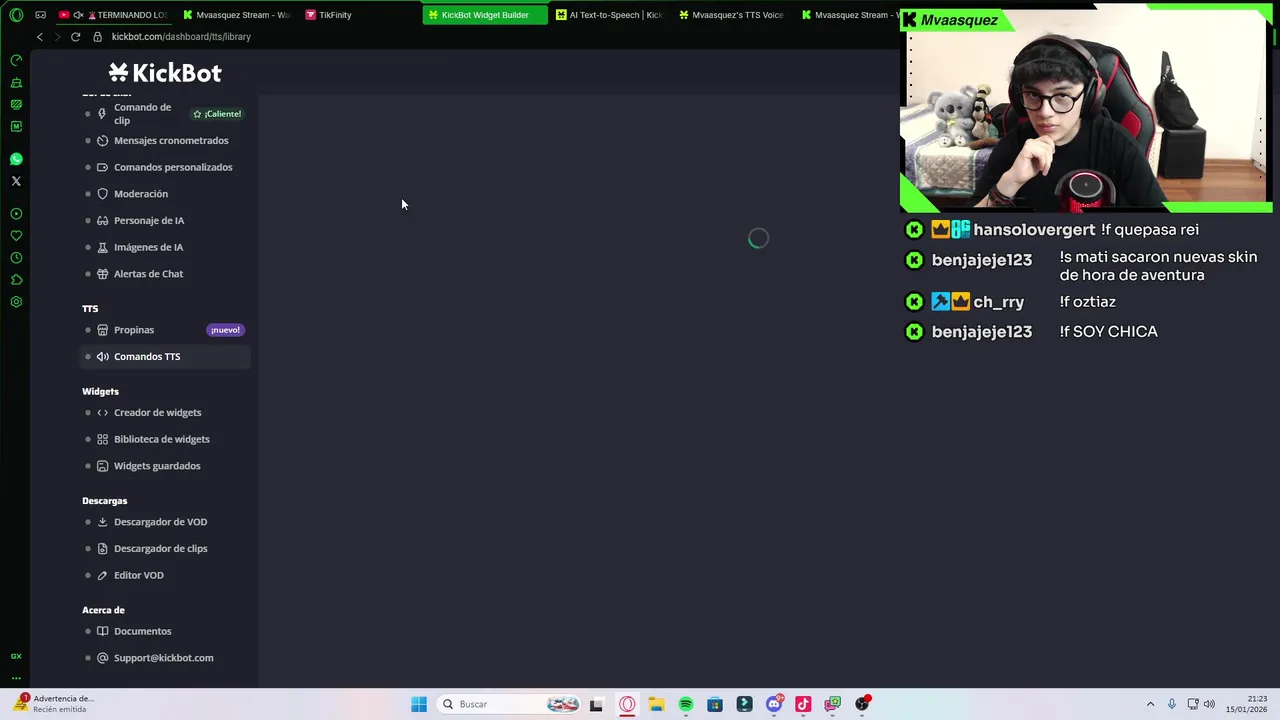
Task: Click hansolovergert chat username
Action: point(1034,230)
